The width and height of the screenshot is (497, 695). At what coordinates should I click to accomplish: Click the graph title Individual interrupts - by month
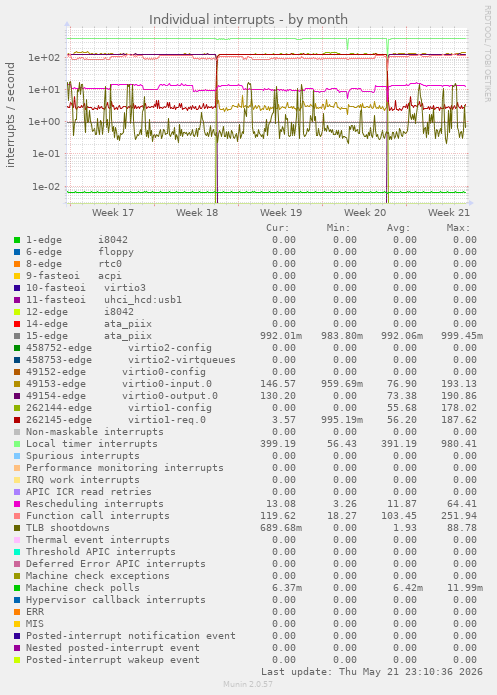248,20
